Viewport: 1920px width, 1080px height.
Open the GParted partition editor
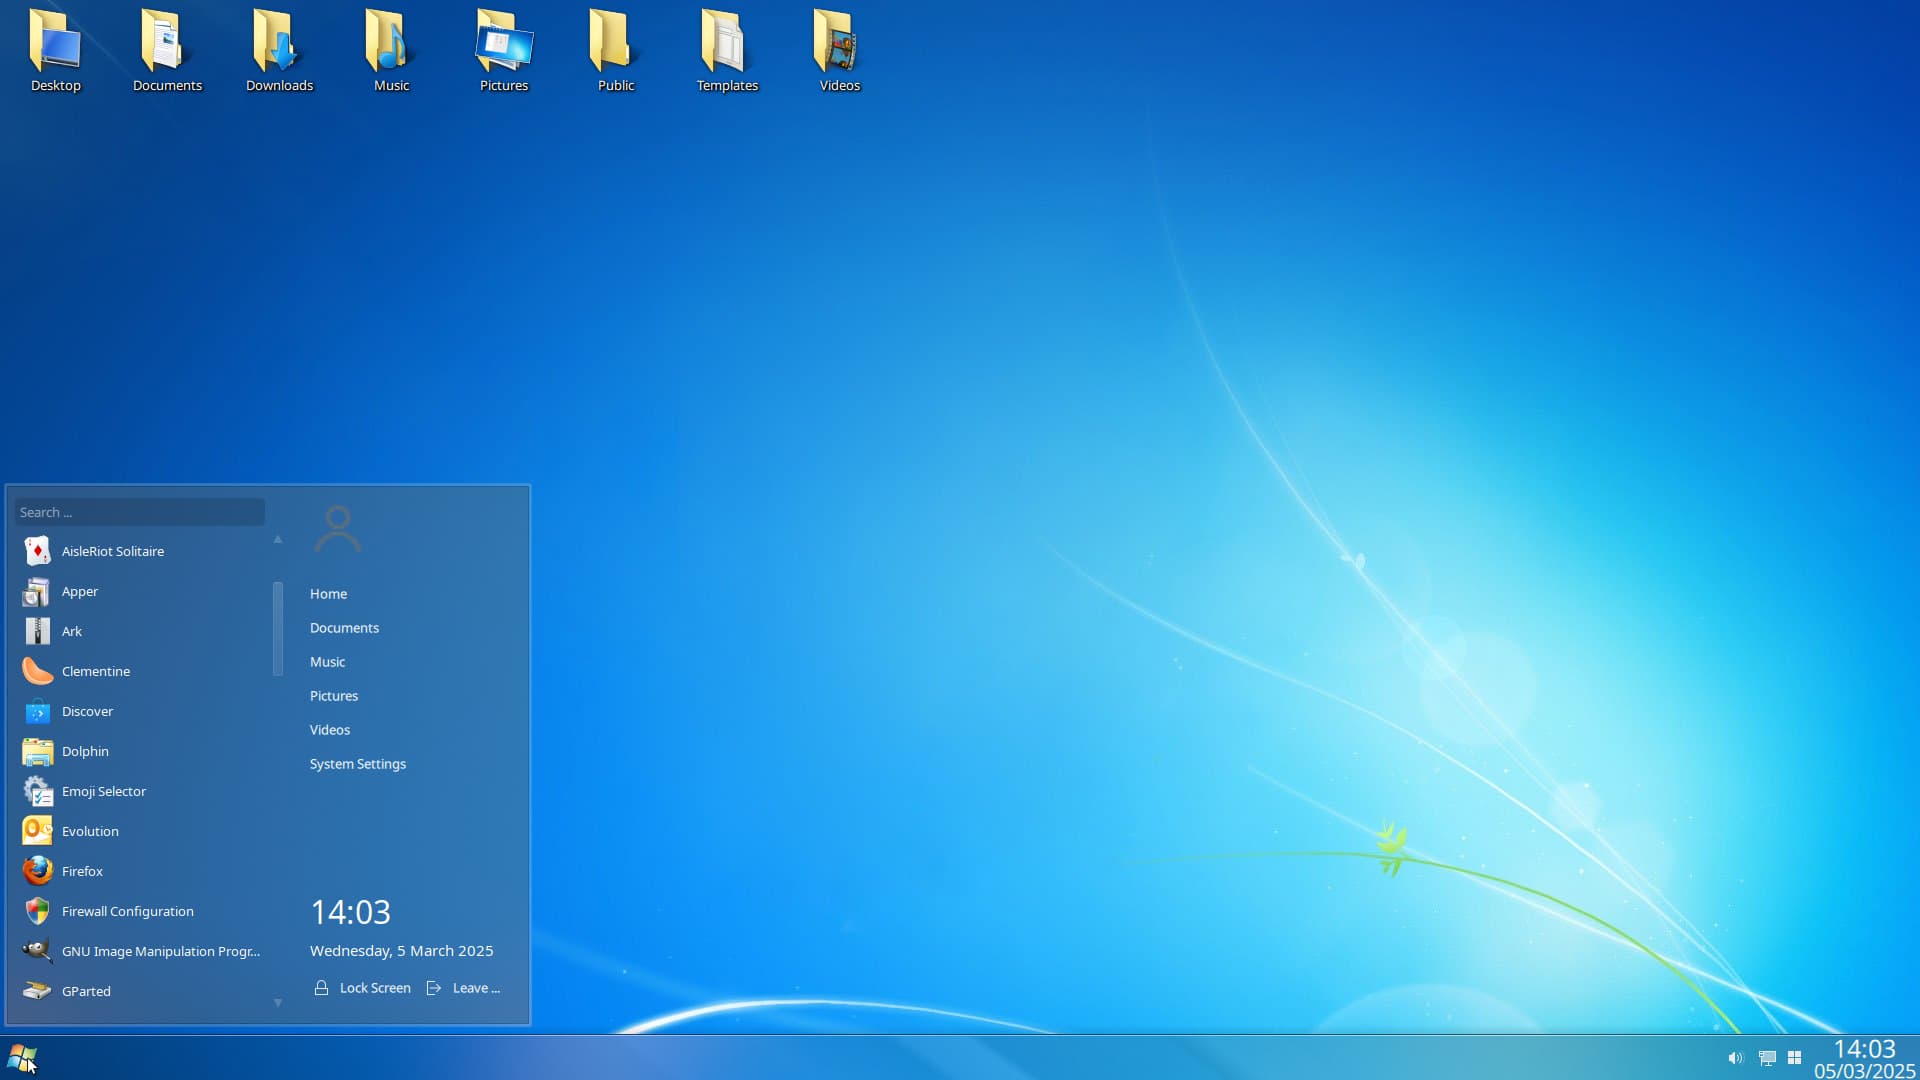tap(37, 991)
